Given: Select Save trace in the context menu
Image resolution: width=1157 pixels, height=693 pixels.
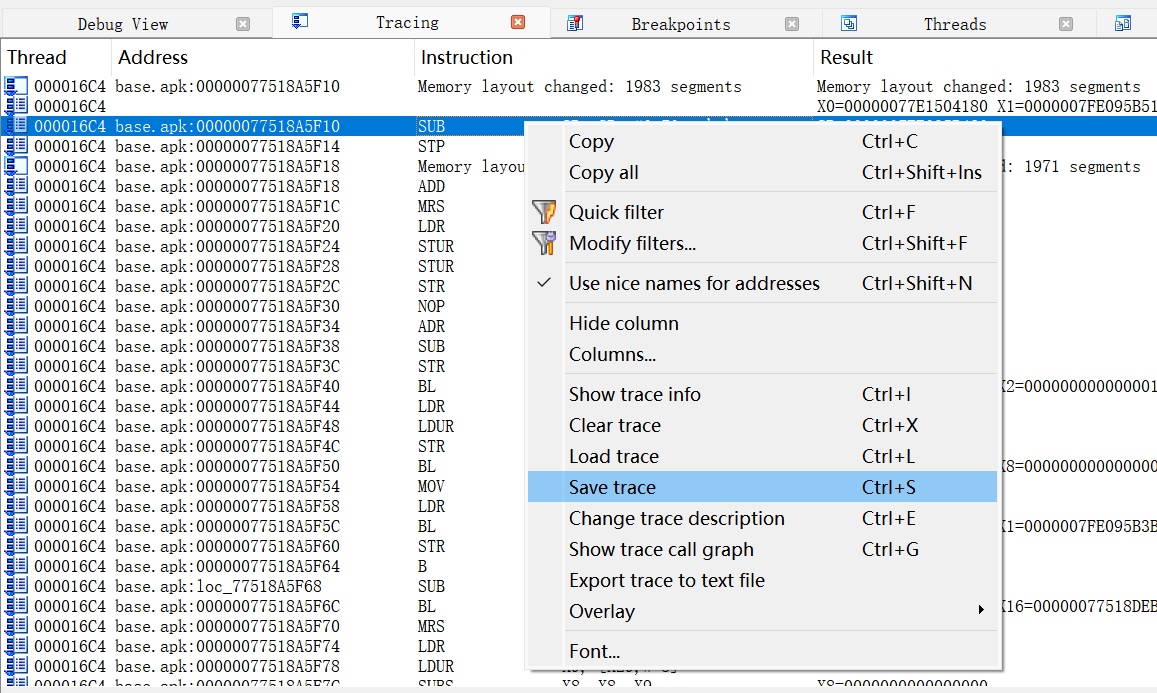Looking at the screenshot, I should [x=762, y=487].
